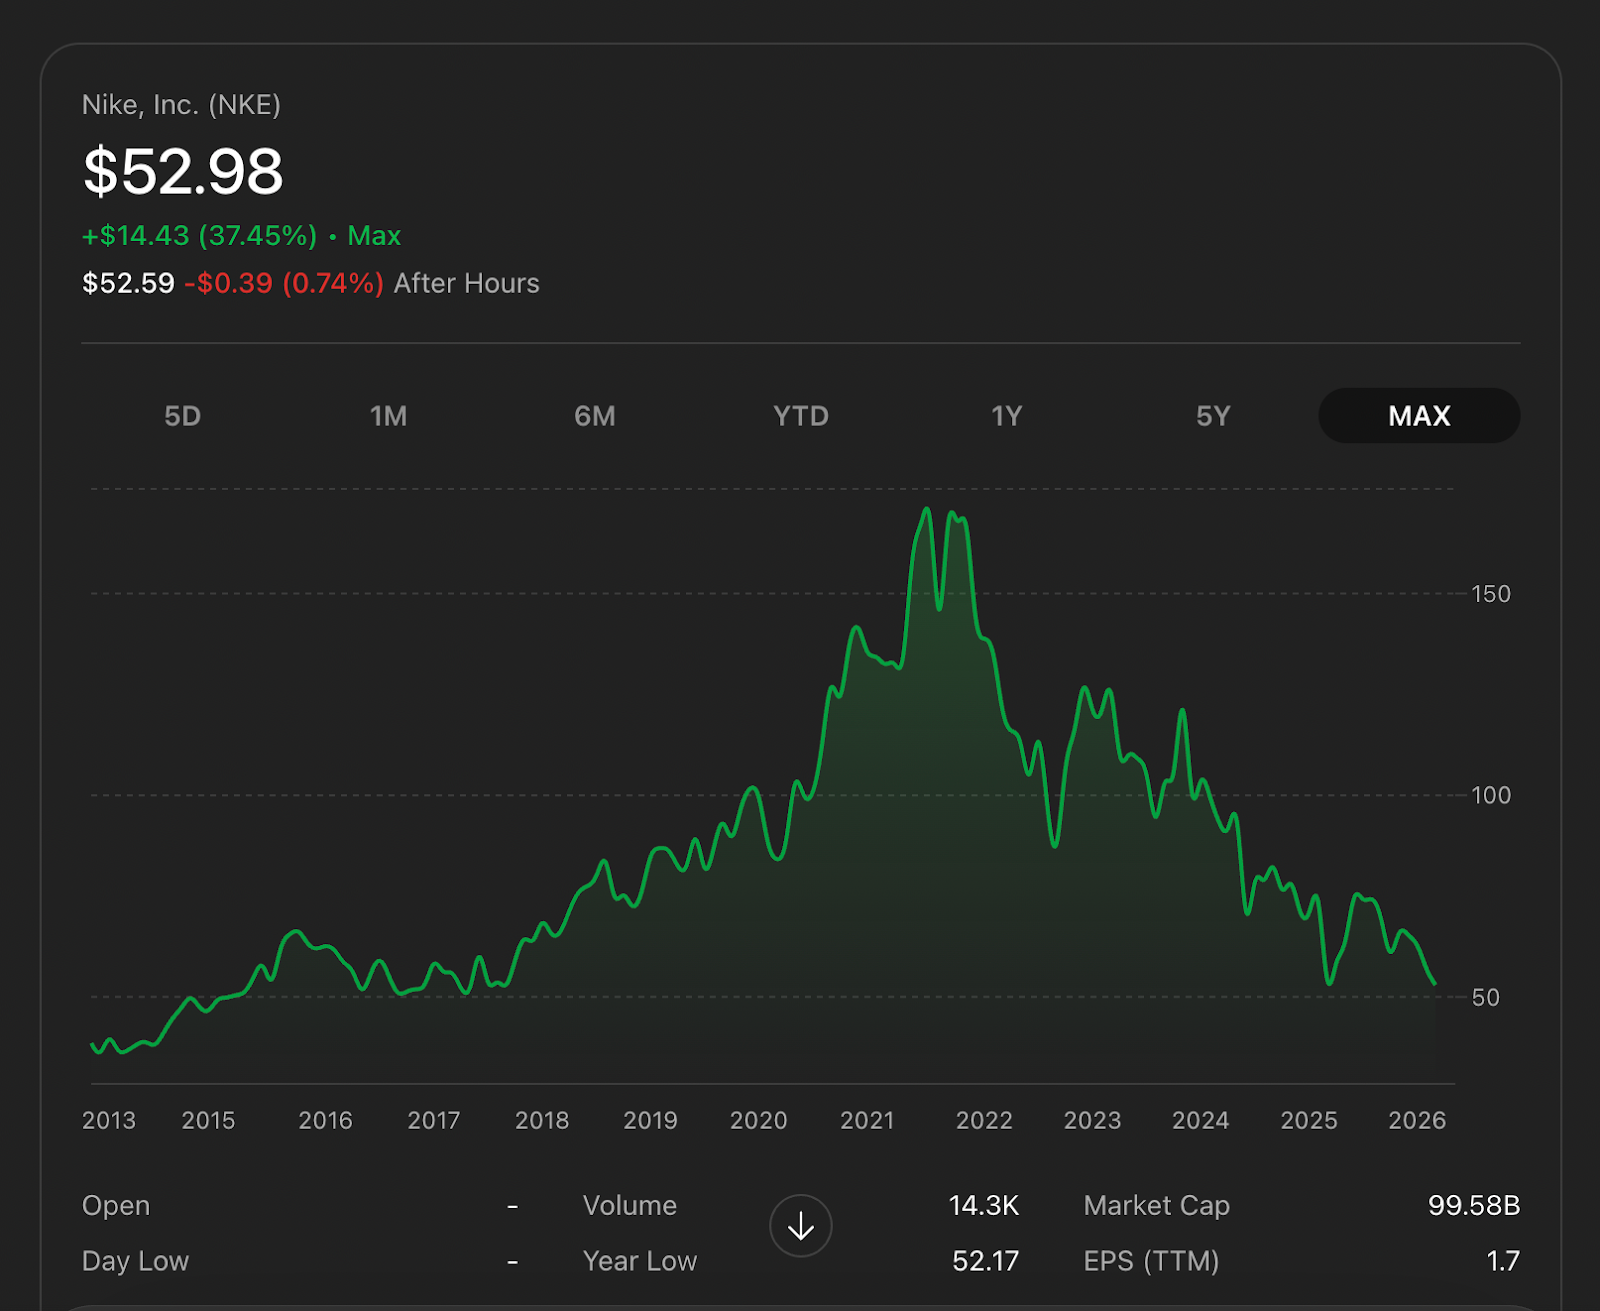Show the 1Y price chart
1600x1311 pixels.
tap(1007, 416)
